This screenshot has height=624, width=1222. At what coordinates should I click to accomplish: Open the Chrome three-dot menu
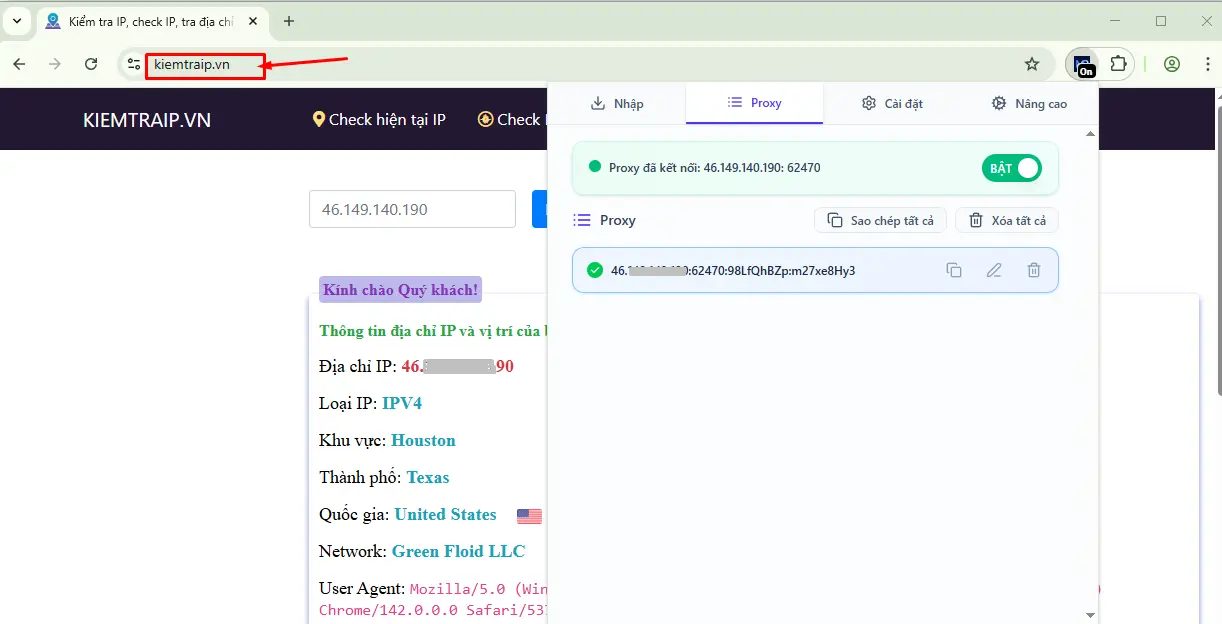coord(1207,63)
